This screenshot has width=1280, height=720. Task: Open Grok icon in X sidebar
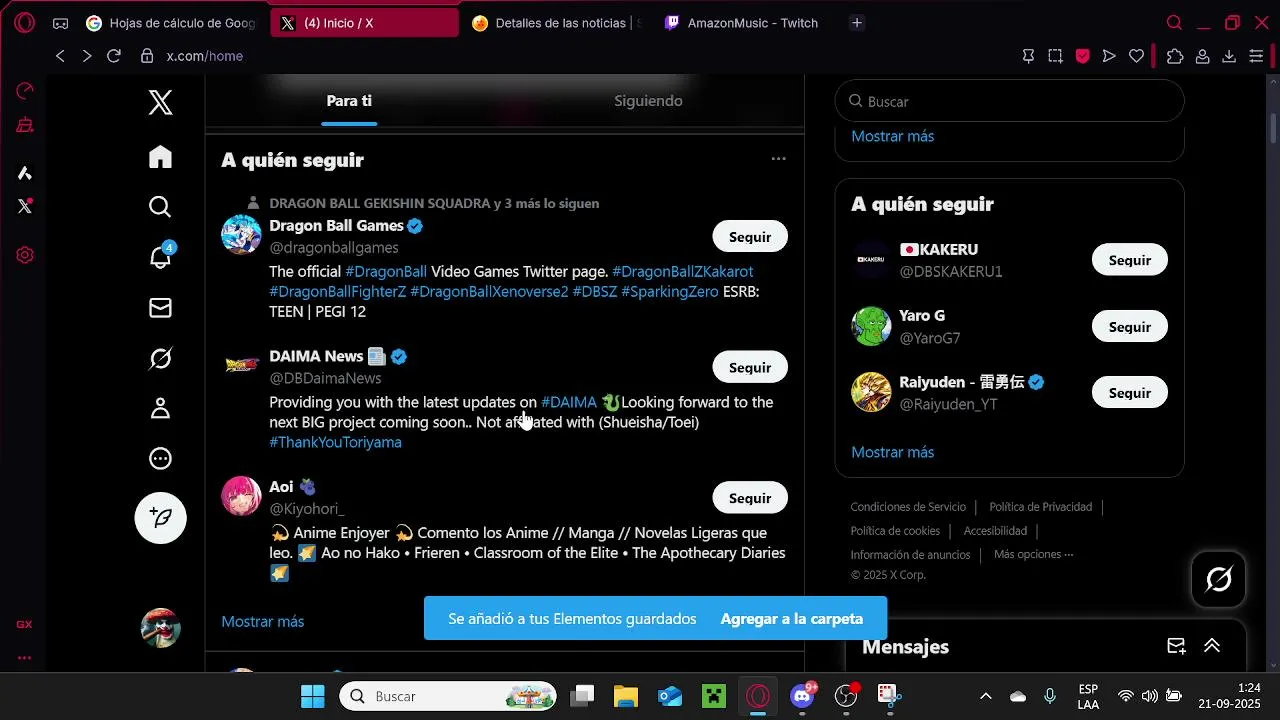pyautogui.click(x=160, y=358)
